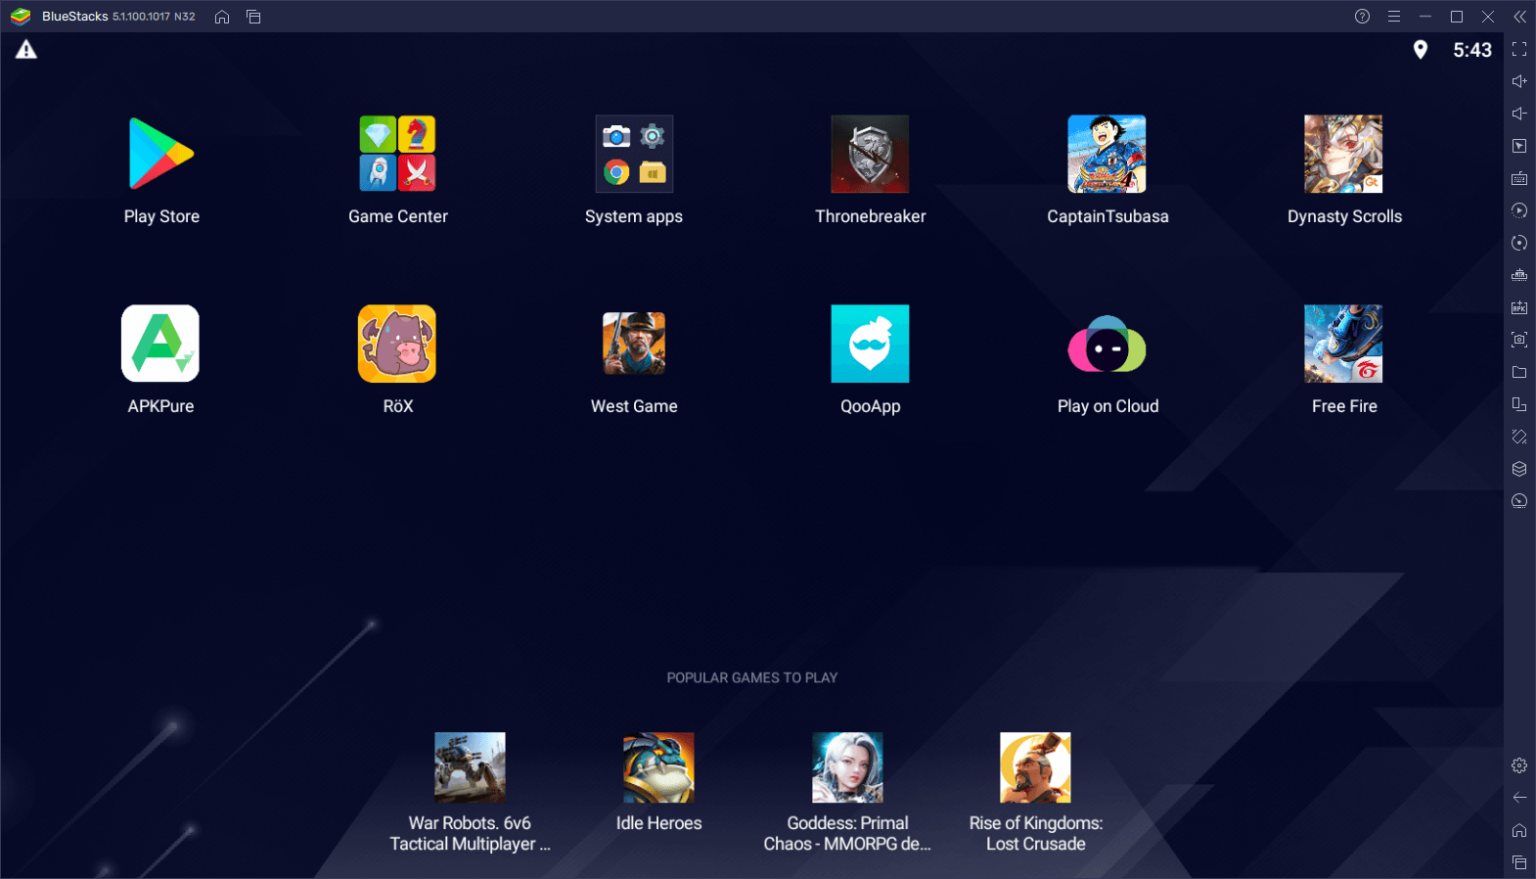Open the multi-tab view next to Home
The width and height of the screenshot is (1536, 879).
click(253, 16)
